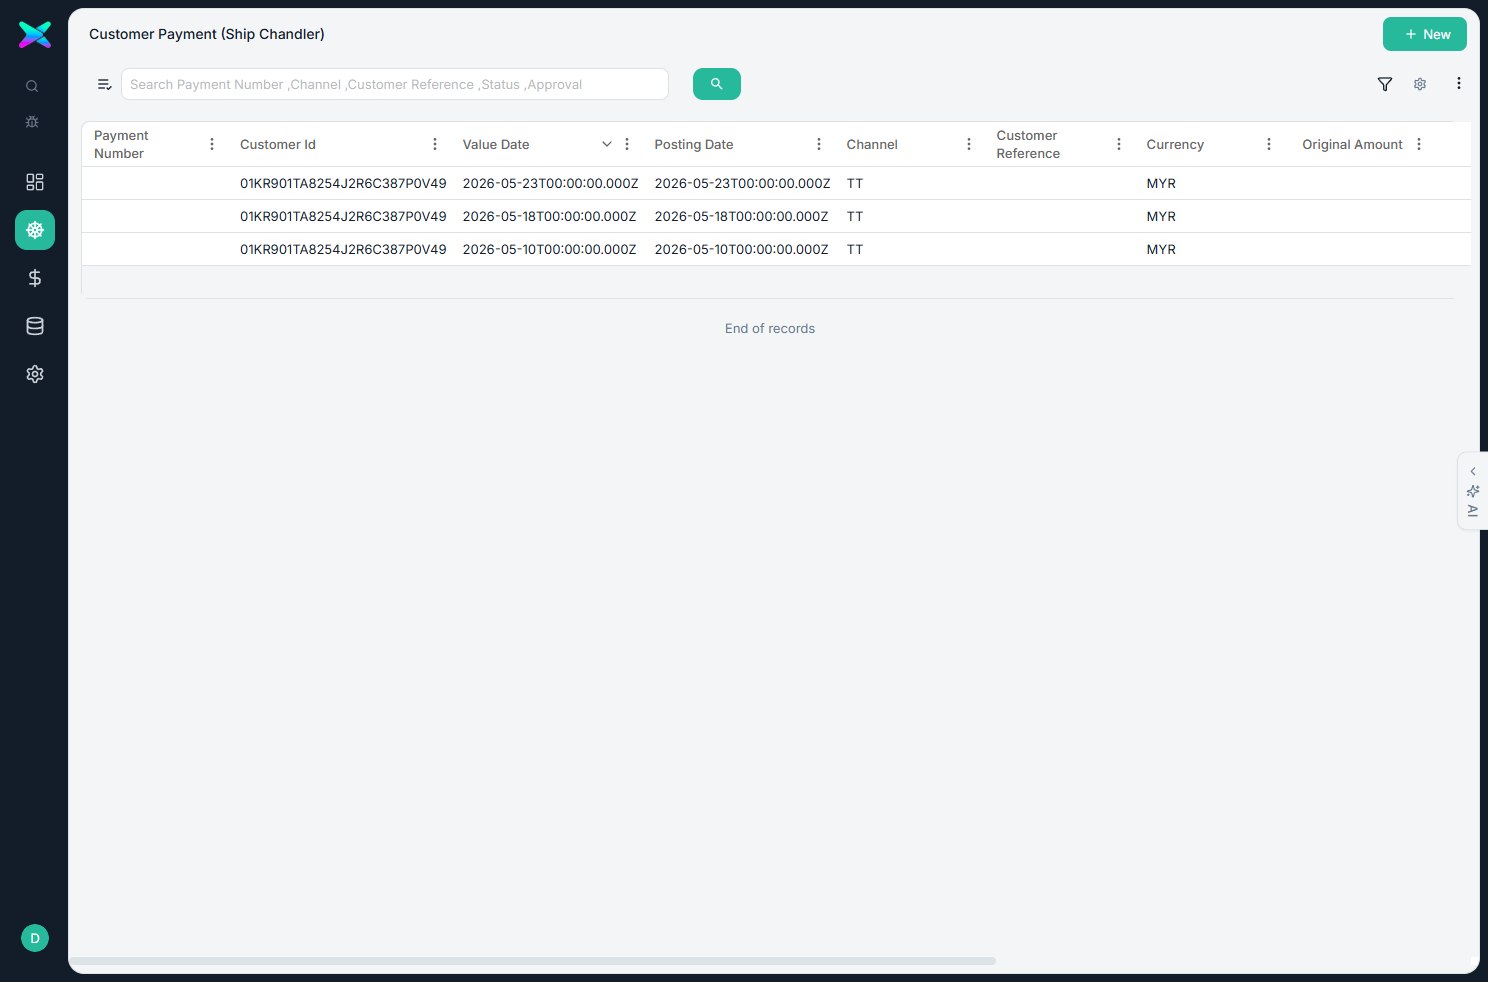Click the Original Amount column header
Viewport: 1488px width, 982px height.
(1352, 144)
